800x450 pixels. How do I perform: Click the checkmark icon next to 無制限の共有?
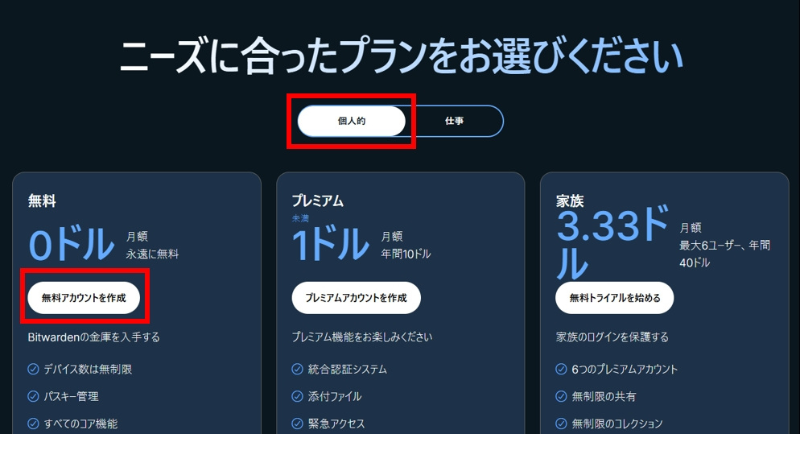(x=562, y=397)
